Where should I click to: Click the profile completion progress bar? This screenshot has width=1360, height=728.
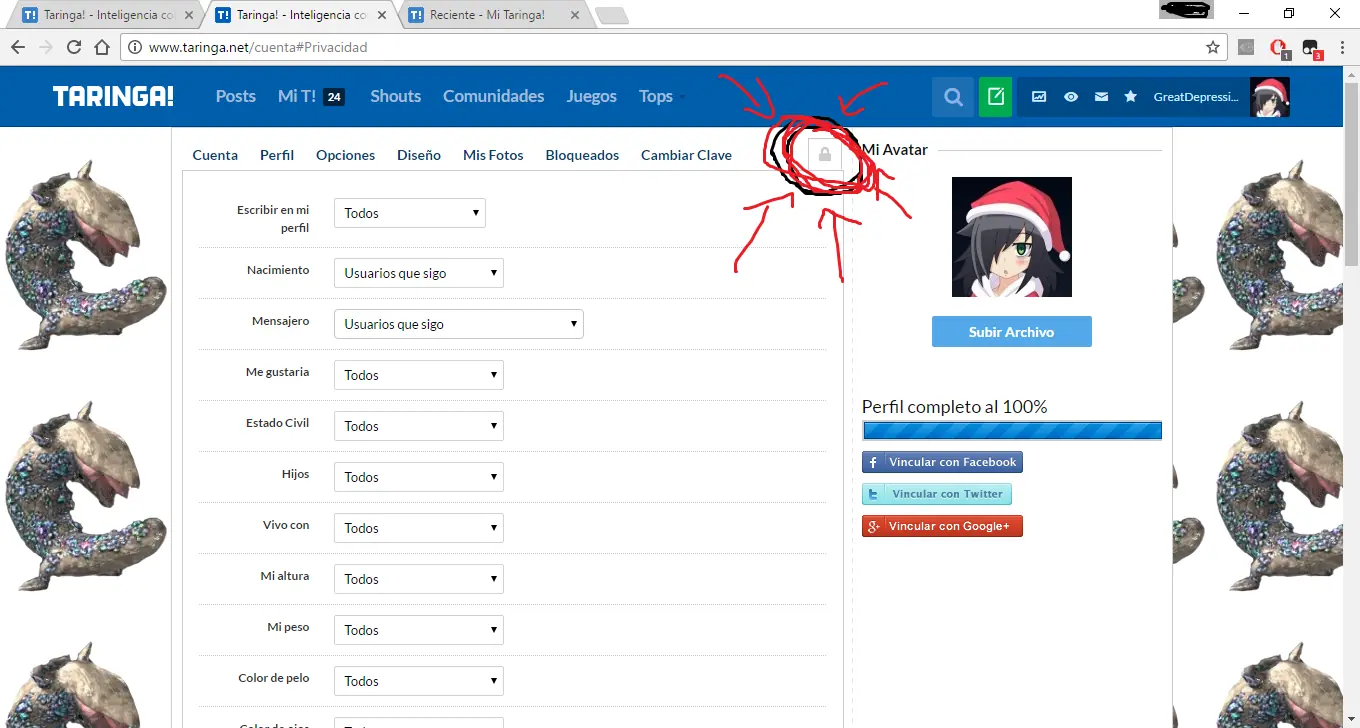[x=1012, y=431]
